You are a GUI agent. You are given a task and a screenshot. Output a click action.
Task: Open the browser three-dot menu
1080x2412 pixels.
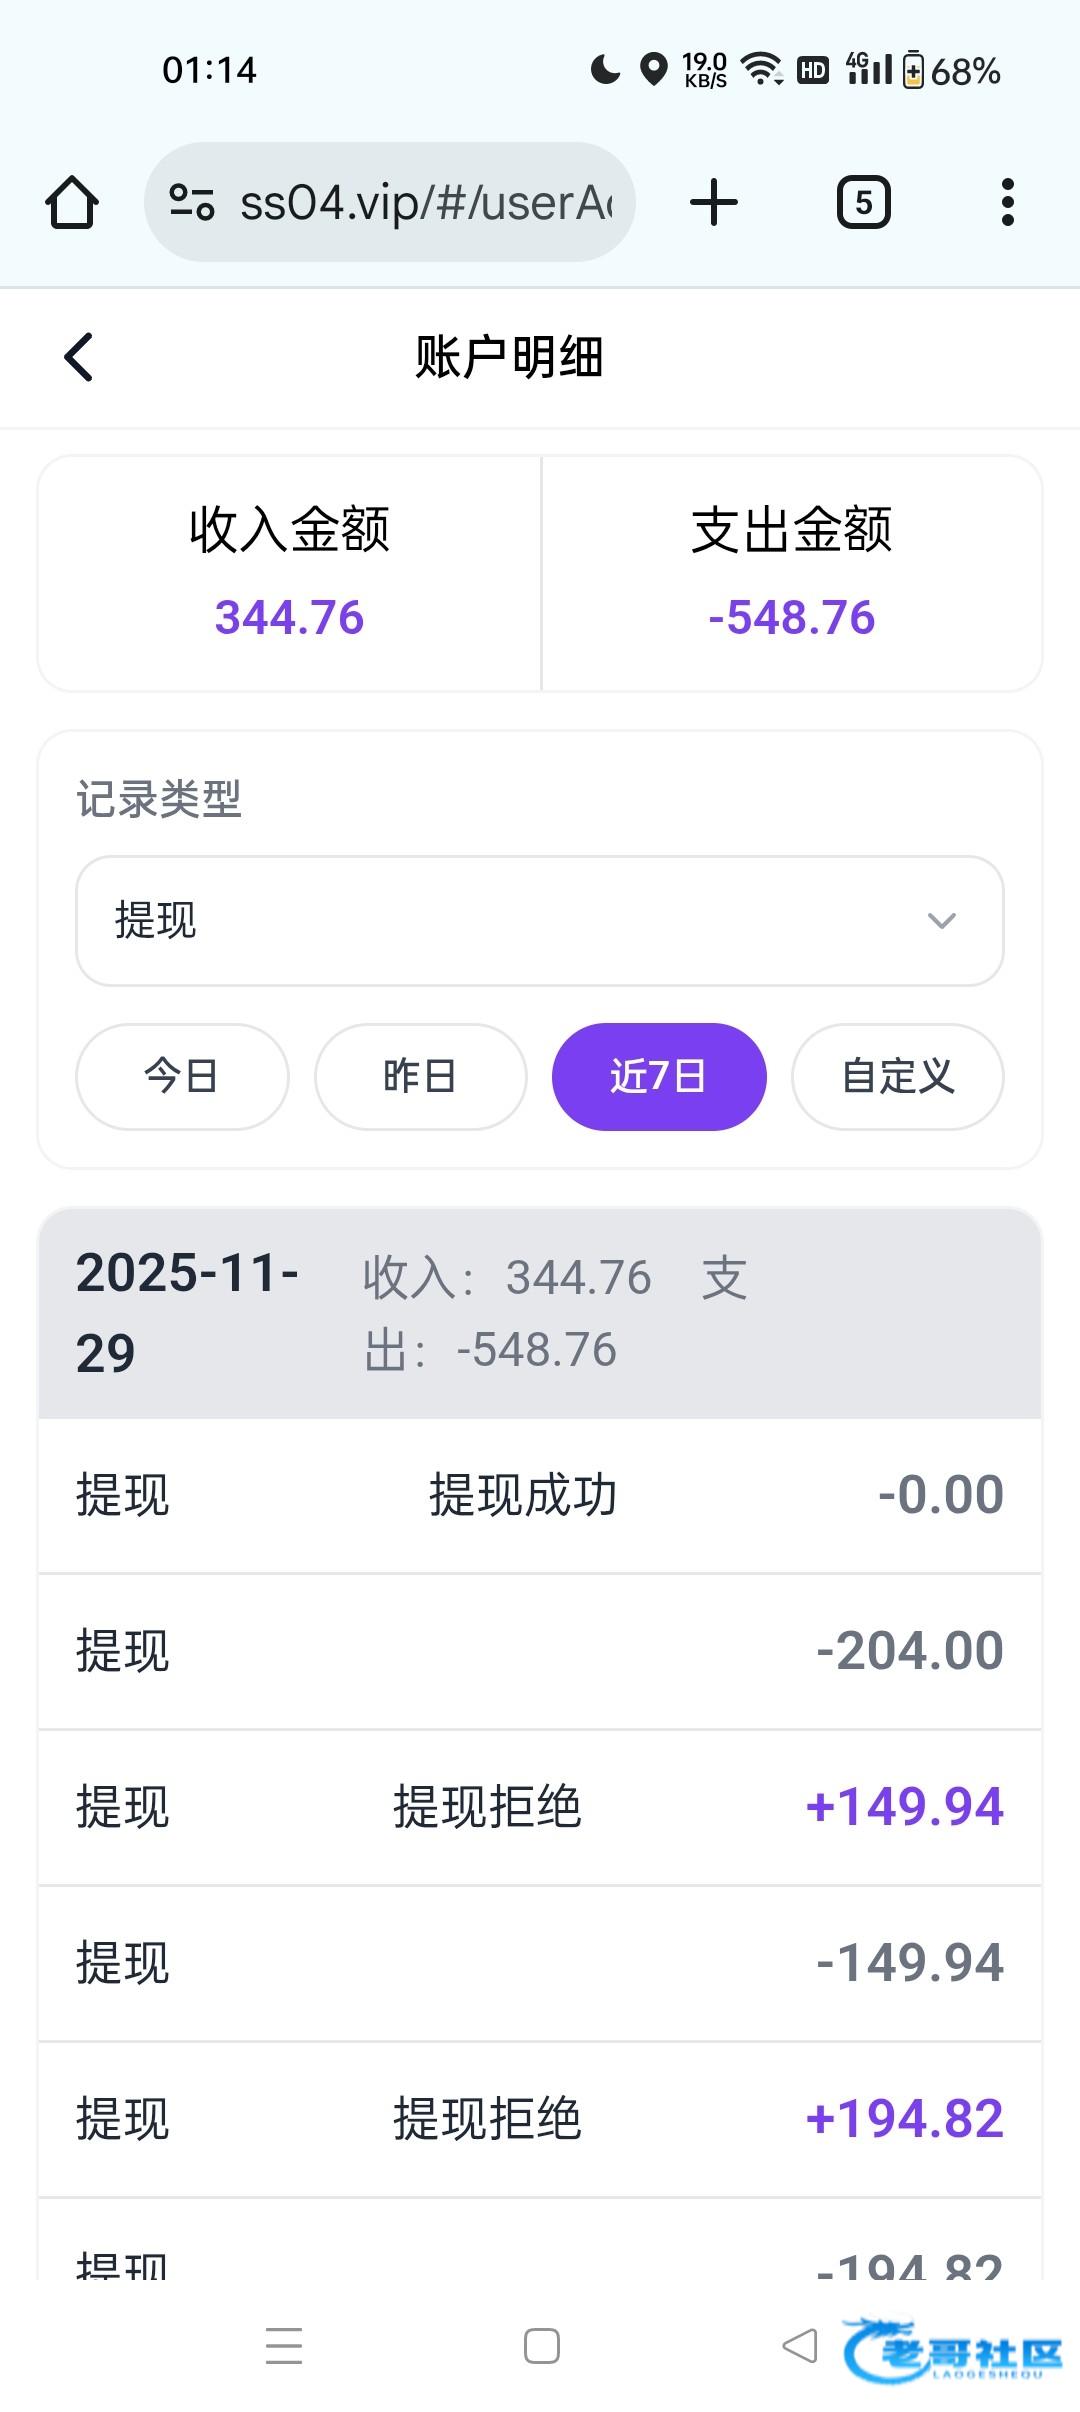1007,203
